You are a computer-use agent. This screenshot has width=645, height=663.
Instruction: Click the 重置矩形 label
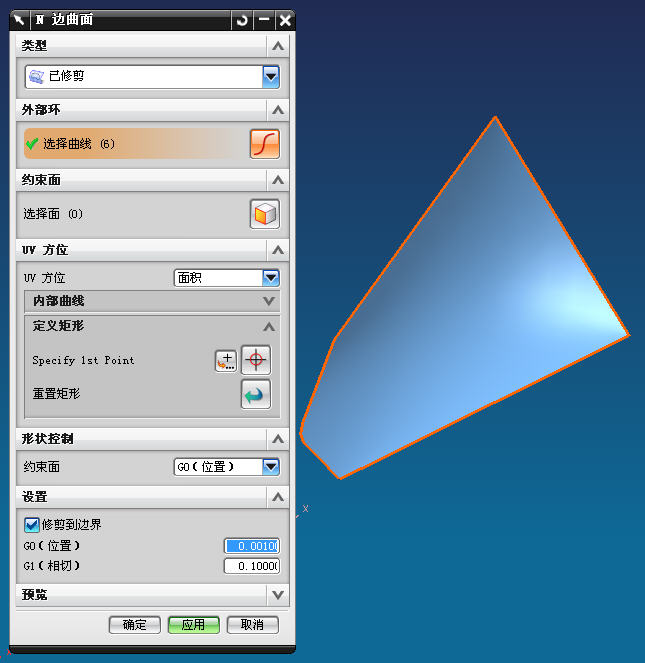click(x=56, y=394)
